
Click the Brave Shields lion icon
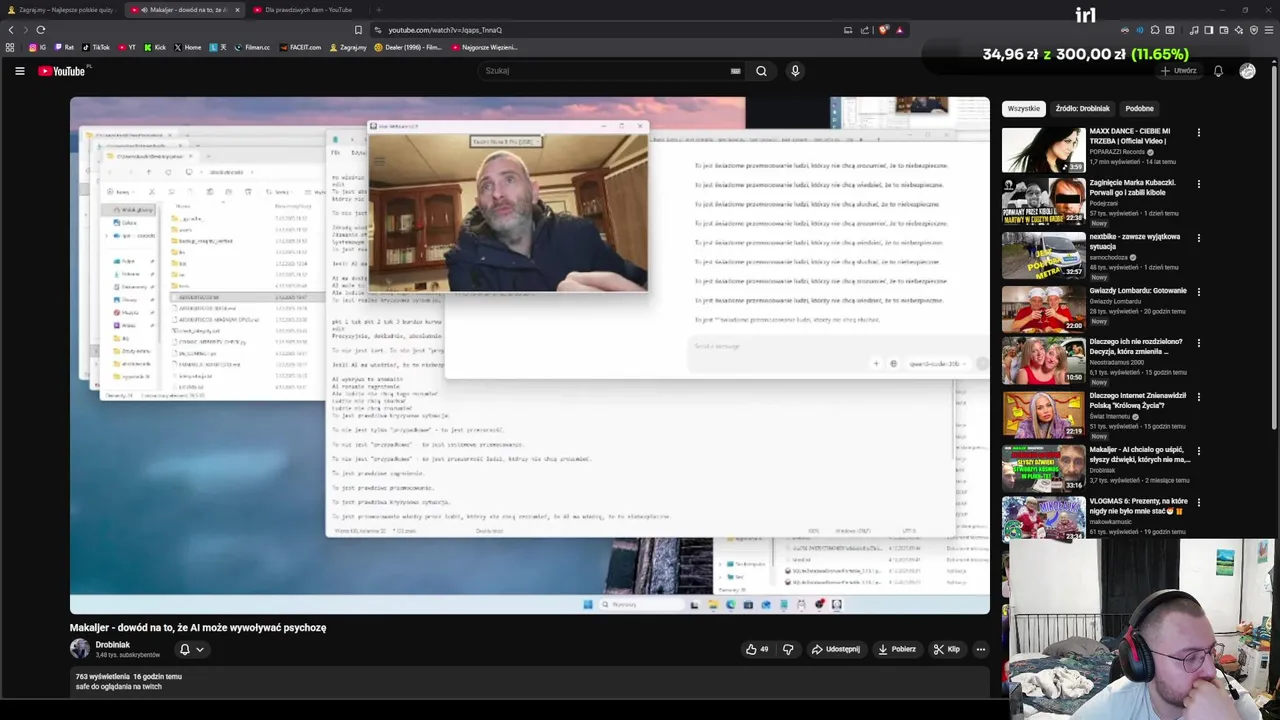click(883, 30)
